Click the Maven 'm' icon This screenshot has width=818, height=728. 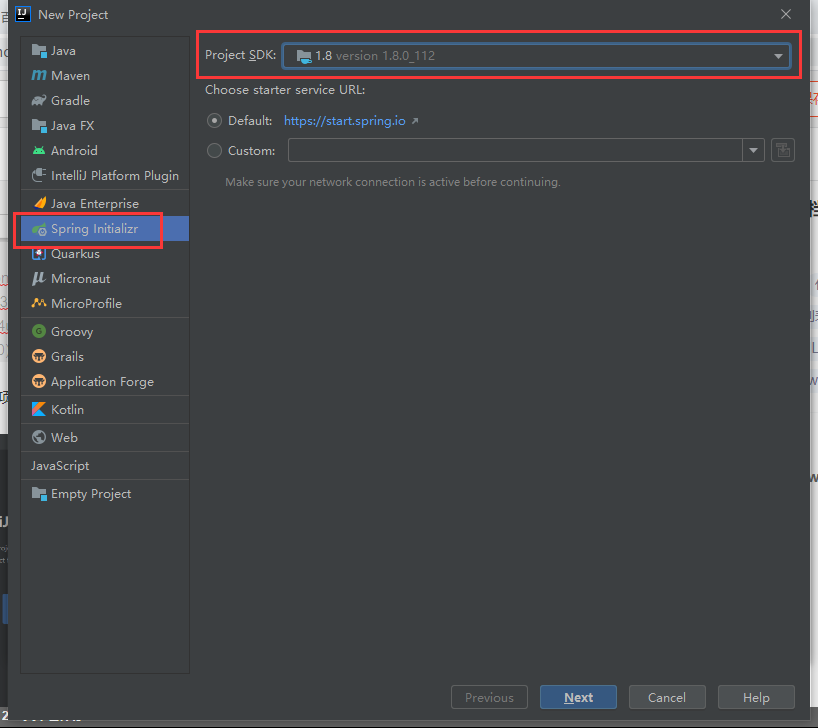click(39, 76)
